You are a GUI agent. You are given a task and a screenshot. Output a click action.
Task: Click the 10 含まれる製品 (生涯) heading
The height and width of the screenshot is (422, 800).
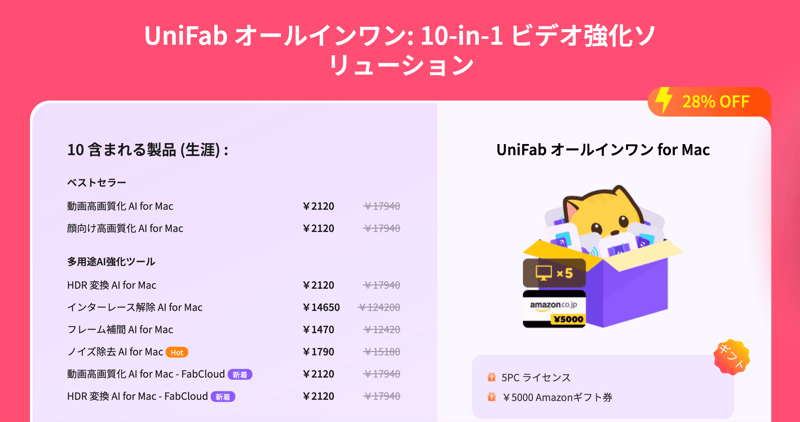coord(148,151)
